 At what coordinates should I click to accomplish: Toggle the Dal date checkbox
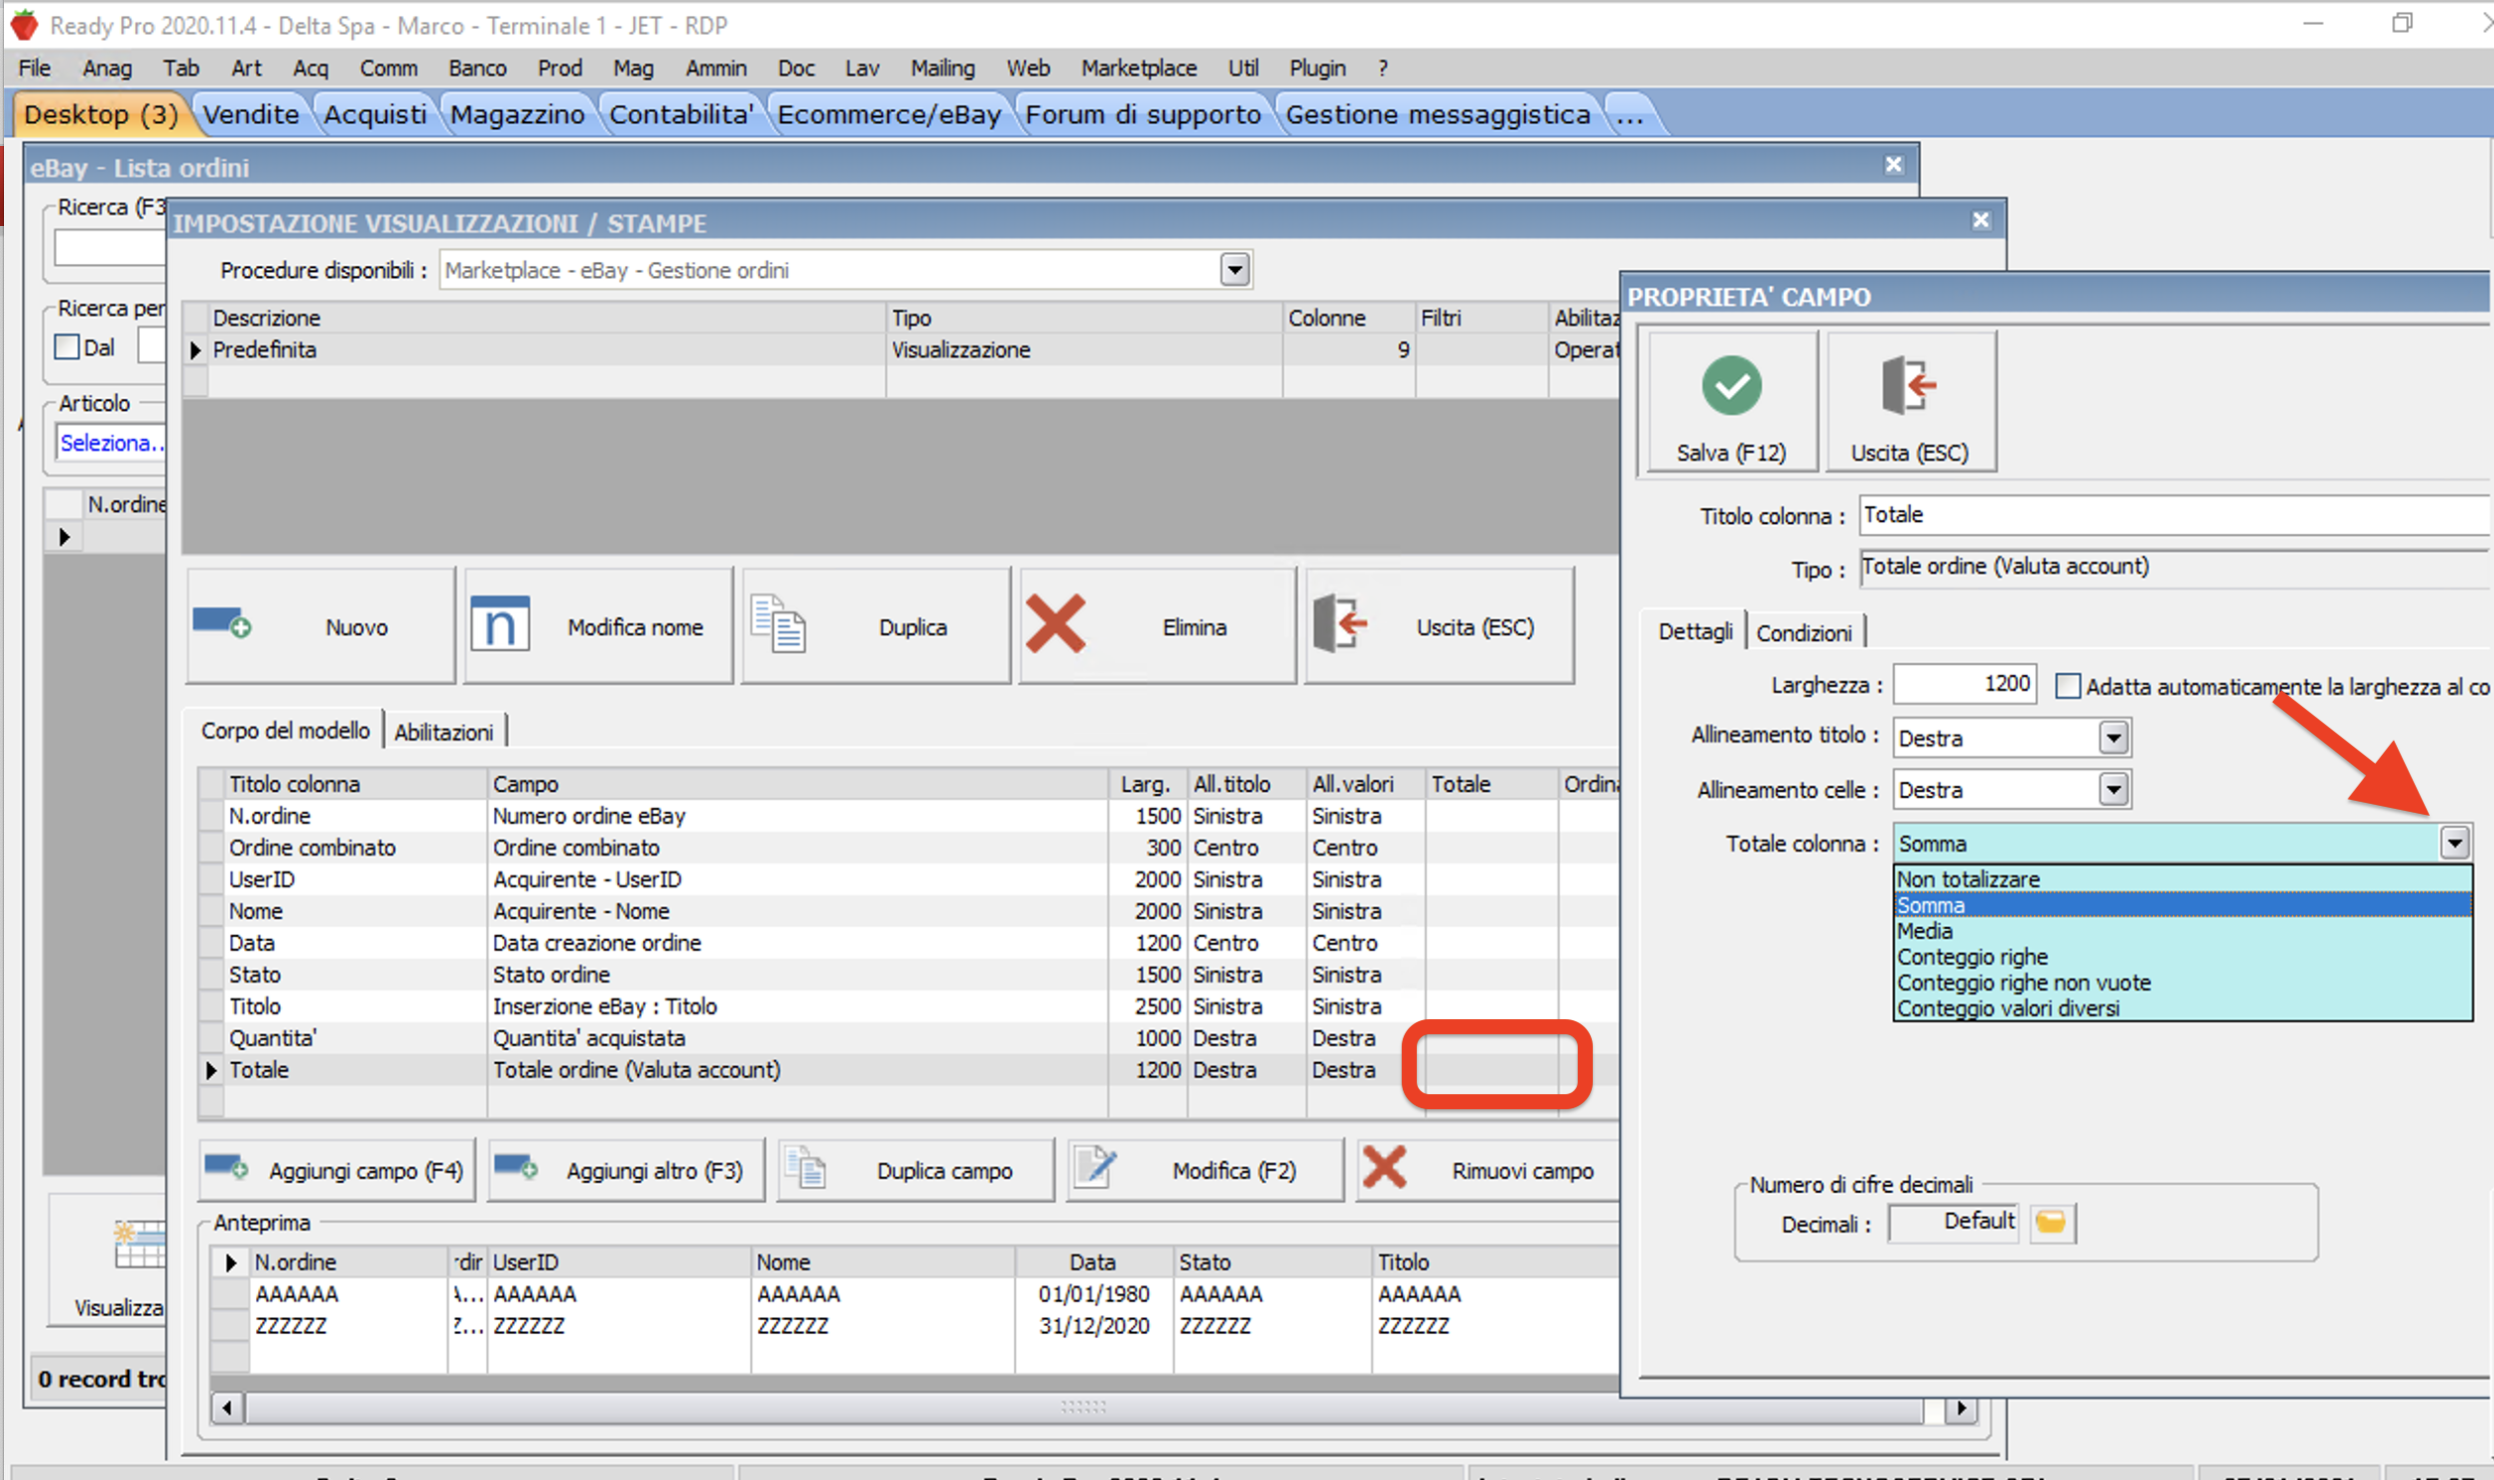point(67,347)
